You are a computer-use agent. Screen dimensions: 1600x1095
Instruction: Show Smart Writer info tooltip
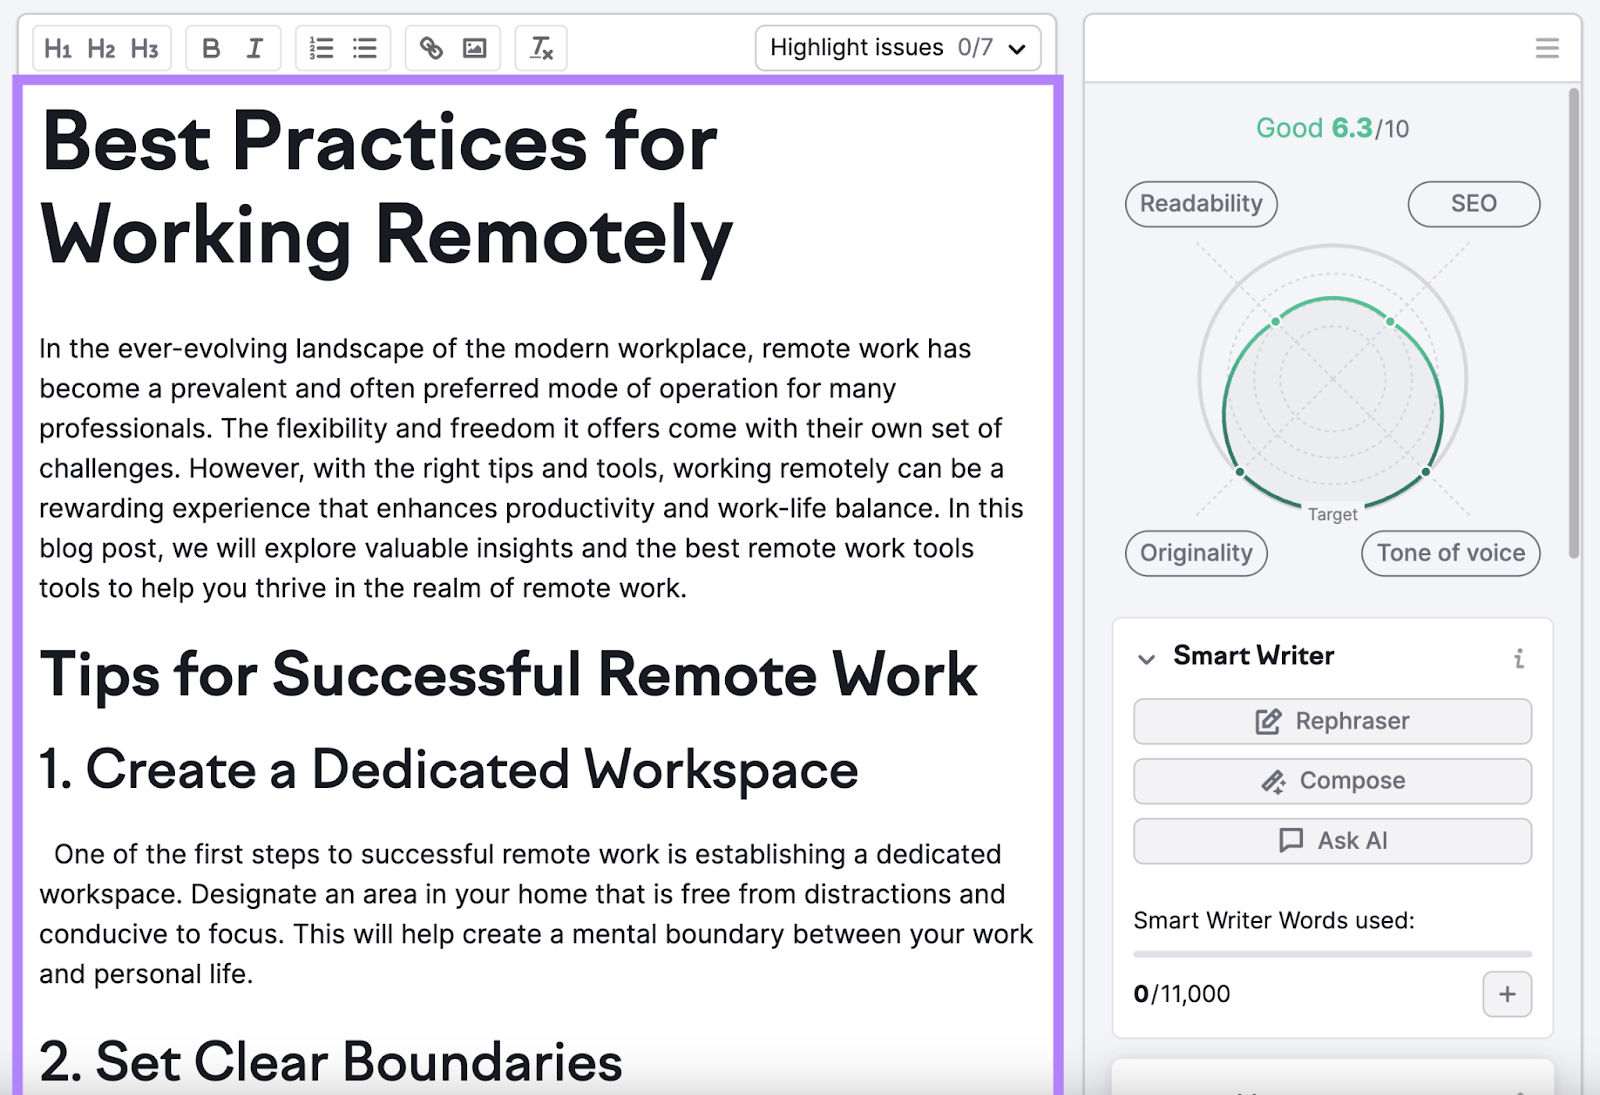(x=1519, y=658)
